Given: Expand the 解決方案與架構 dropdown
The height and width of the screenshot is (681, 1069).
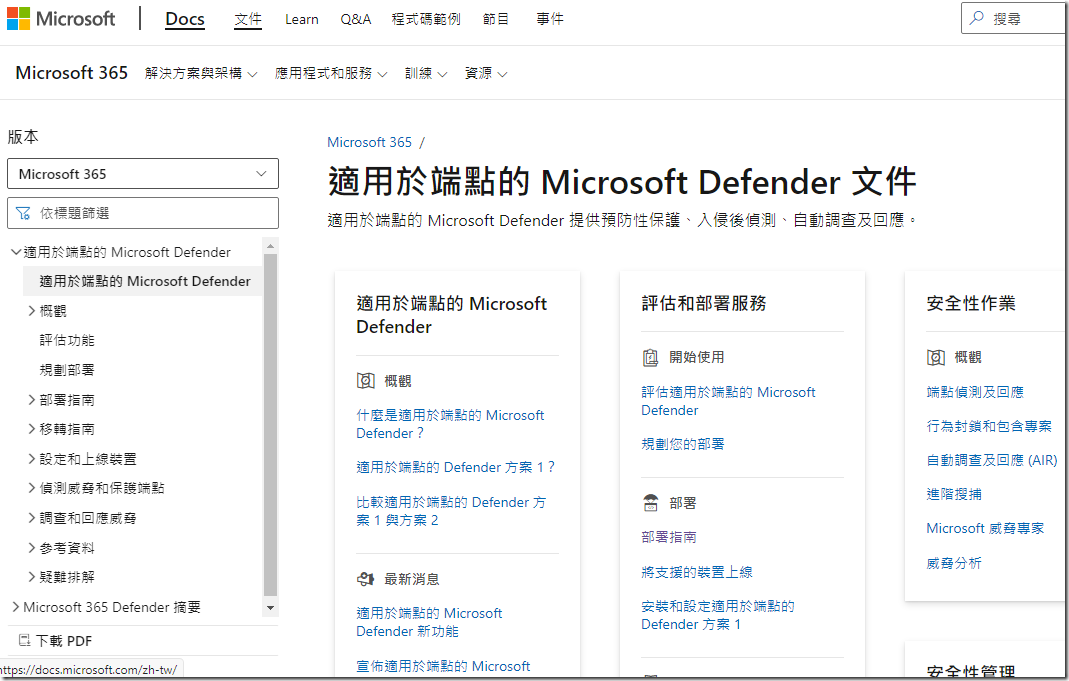Looking at the screenshot, I should point(200,73).
